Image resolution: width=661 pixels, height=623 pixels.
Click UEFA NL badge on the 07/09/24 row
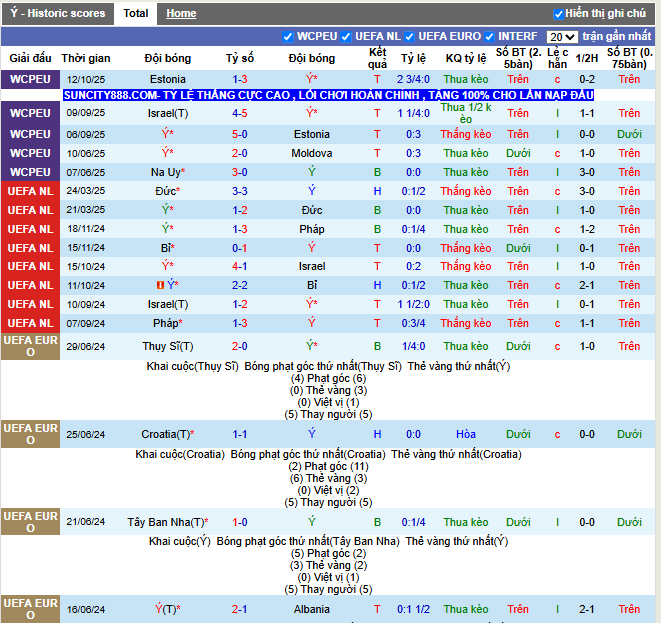[x=30, y=323]
